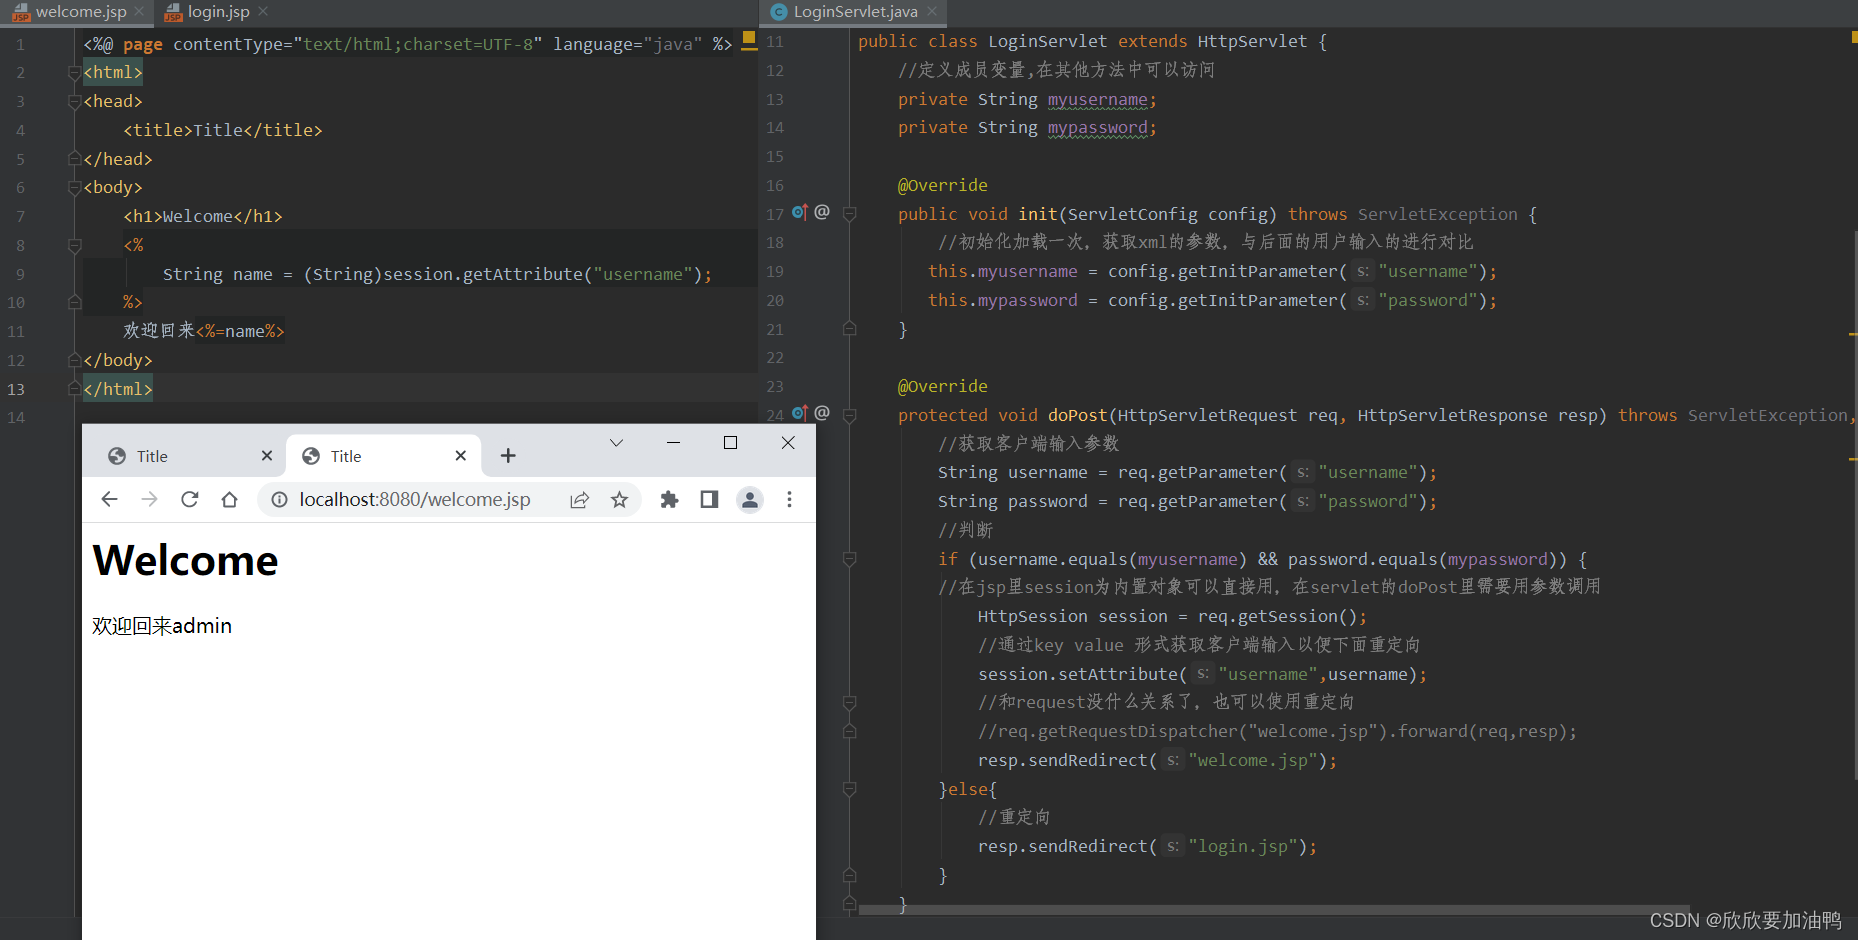Screen dimensions: 1858x940
Task: Reload the localhost welcome.jsp page
Action: tap(190, 499)
